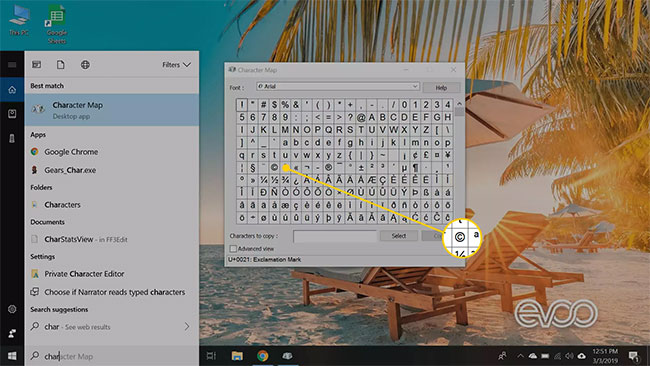
Task: Open the settings gear in search sidebar
Action: point(12,309)
